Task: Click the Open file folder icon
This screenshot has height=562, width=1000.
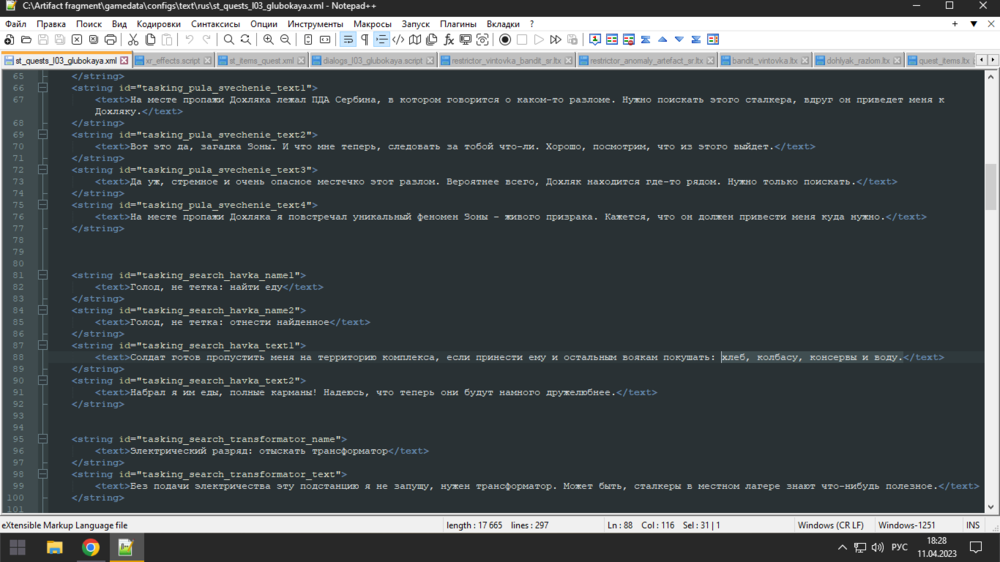Action: 26,40
